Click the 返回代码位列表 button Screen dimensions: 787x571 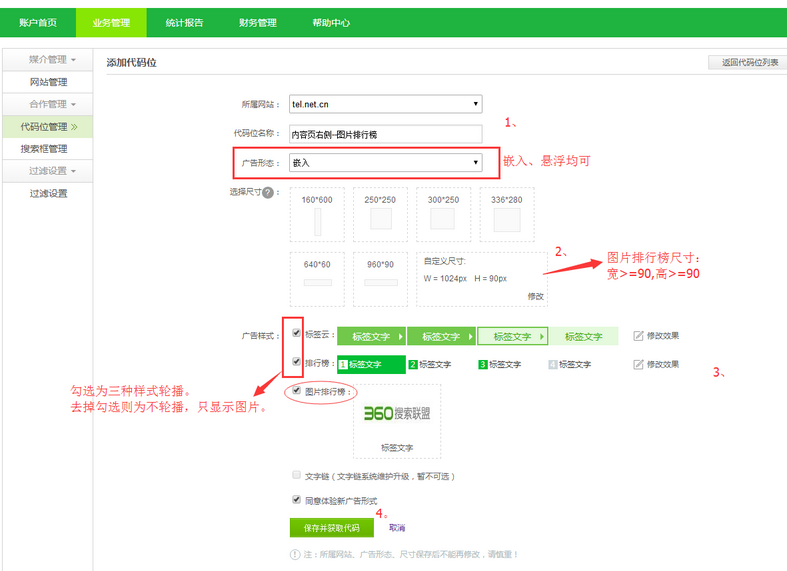coord(748,62)
